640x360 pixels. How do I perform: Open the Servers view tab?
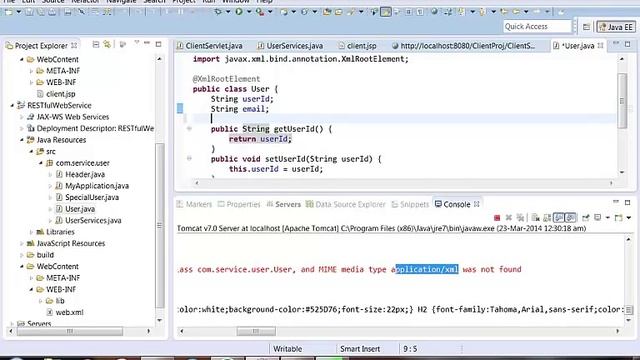point(284,204)
